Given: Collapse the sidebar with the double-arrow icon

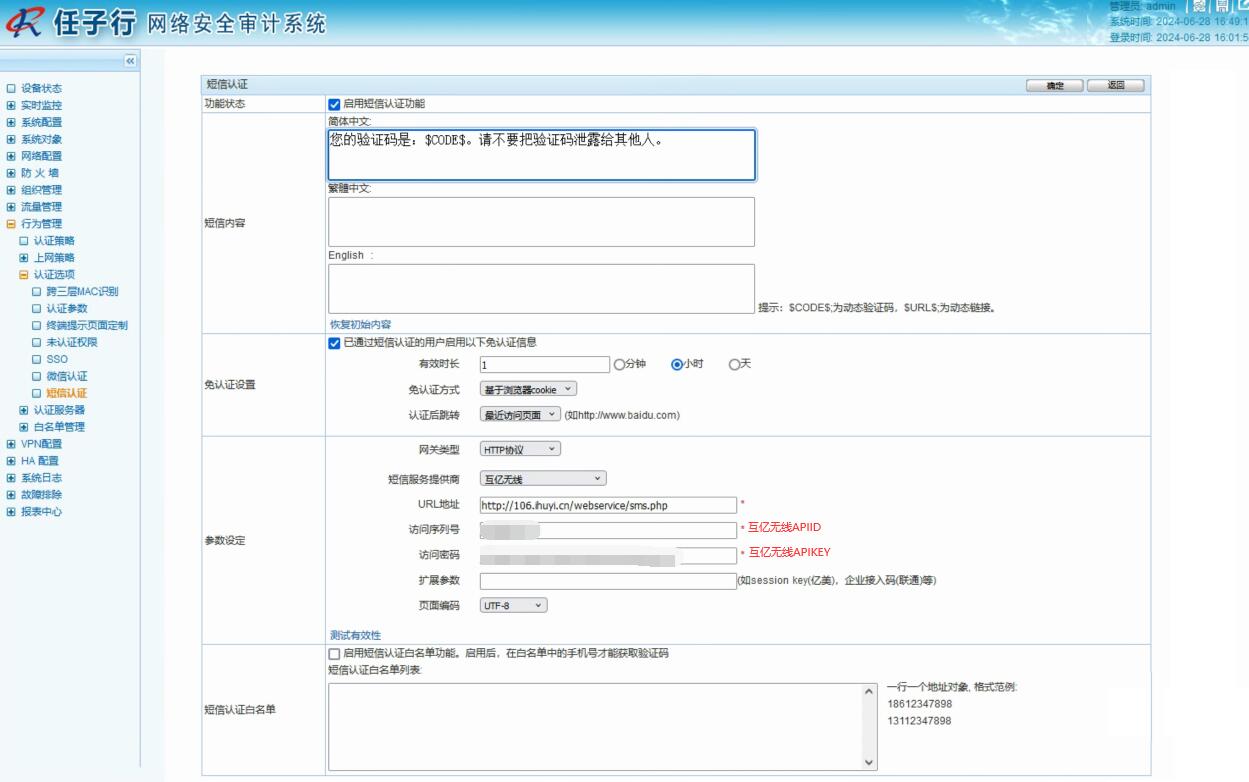Looking at the screenshot, I should tap(130, 62).
